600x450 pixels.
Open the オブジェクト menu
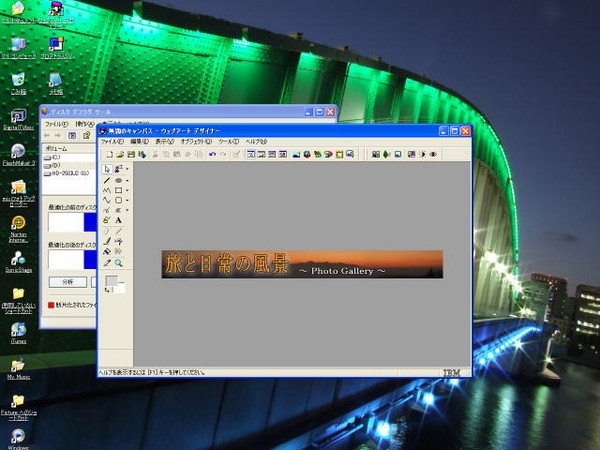[196, 142]
